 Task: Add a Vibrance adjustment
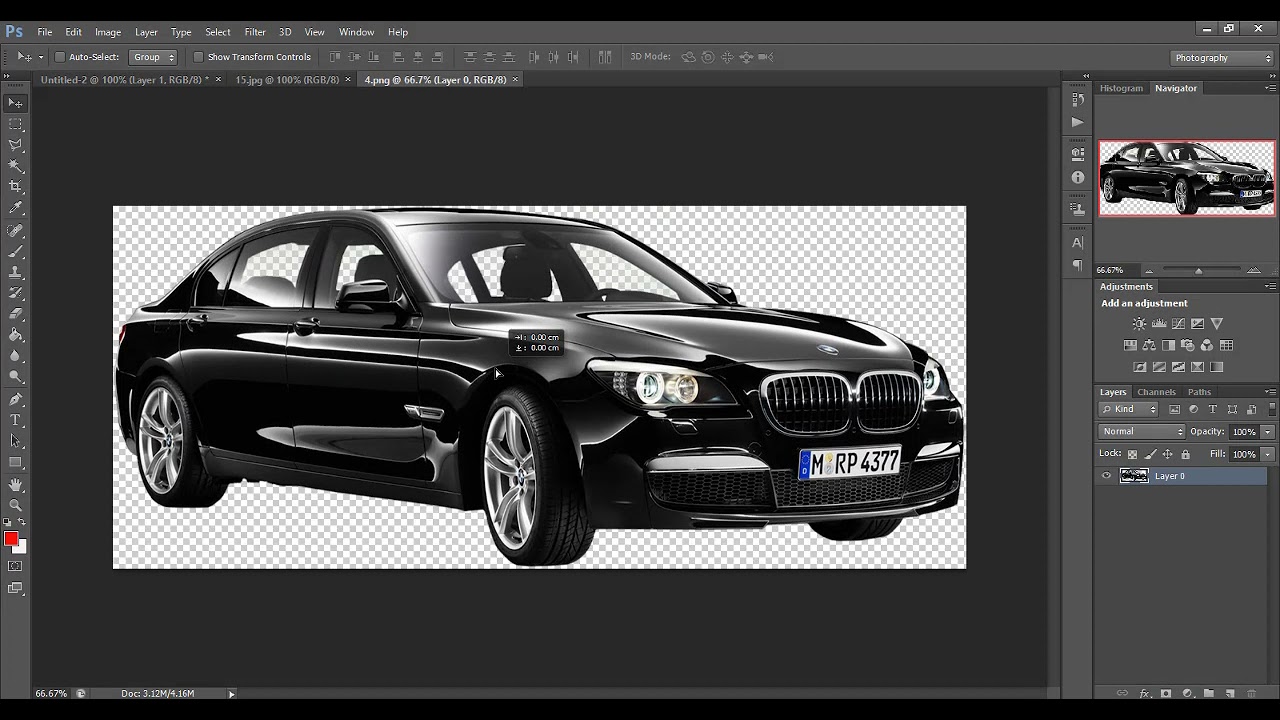(x=1217, y=324)
